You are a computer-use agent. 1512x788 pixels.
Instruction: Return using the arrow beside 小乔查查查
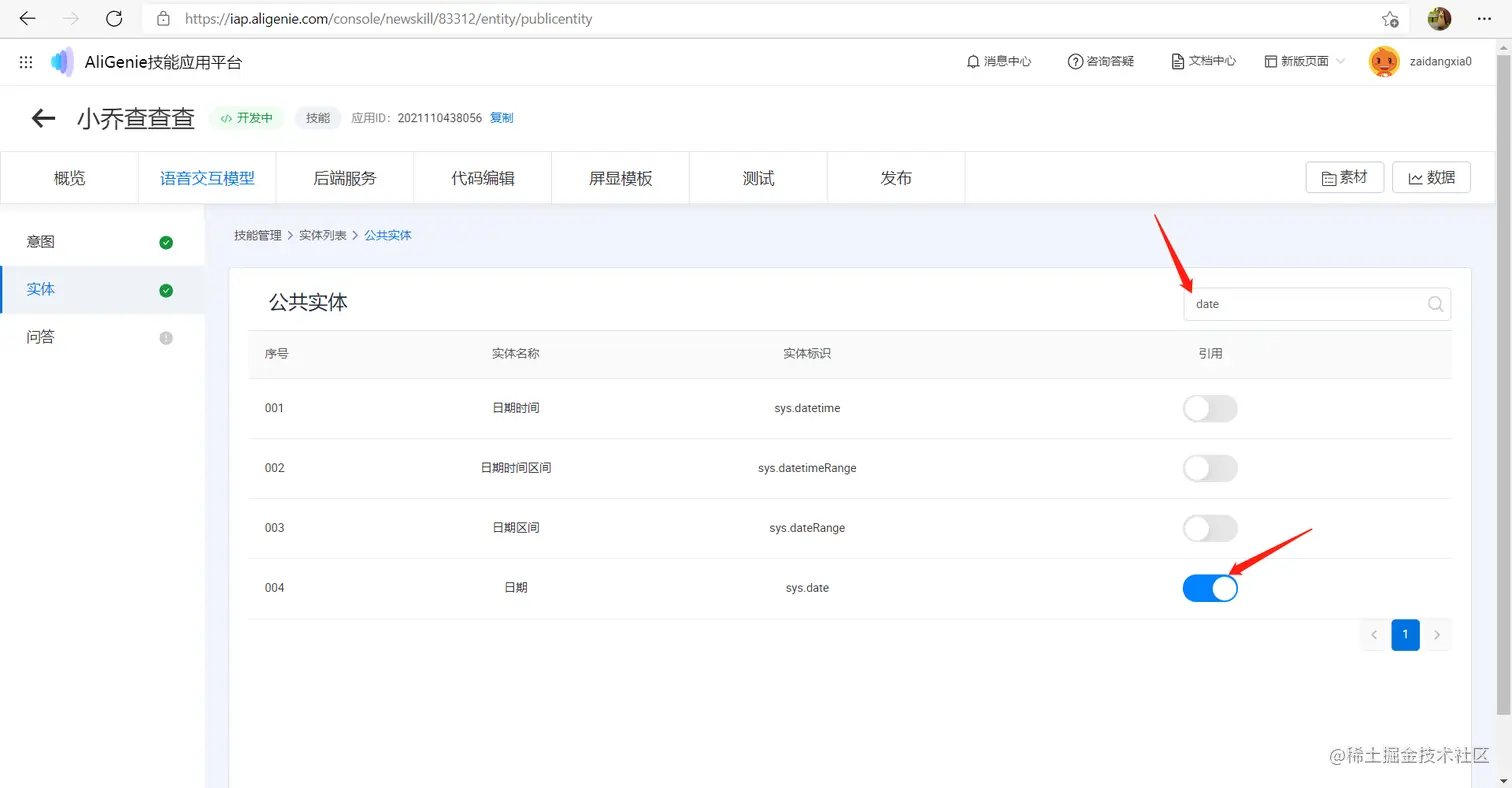coord(43,118)
